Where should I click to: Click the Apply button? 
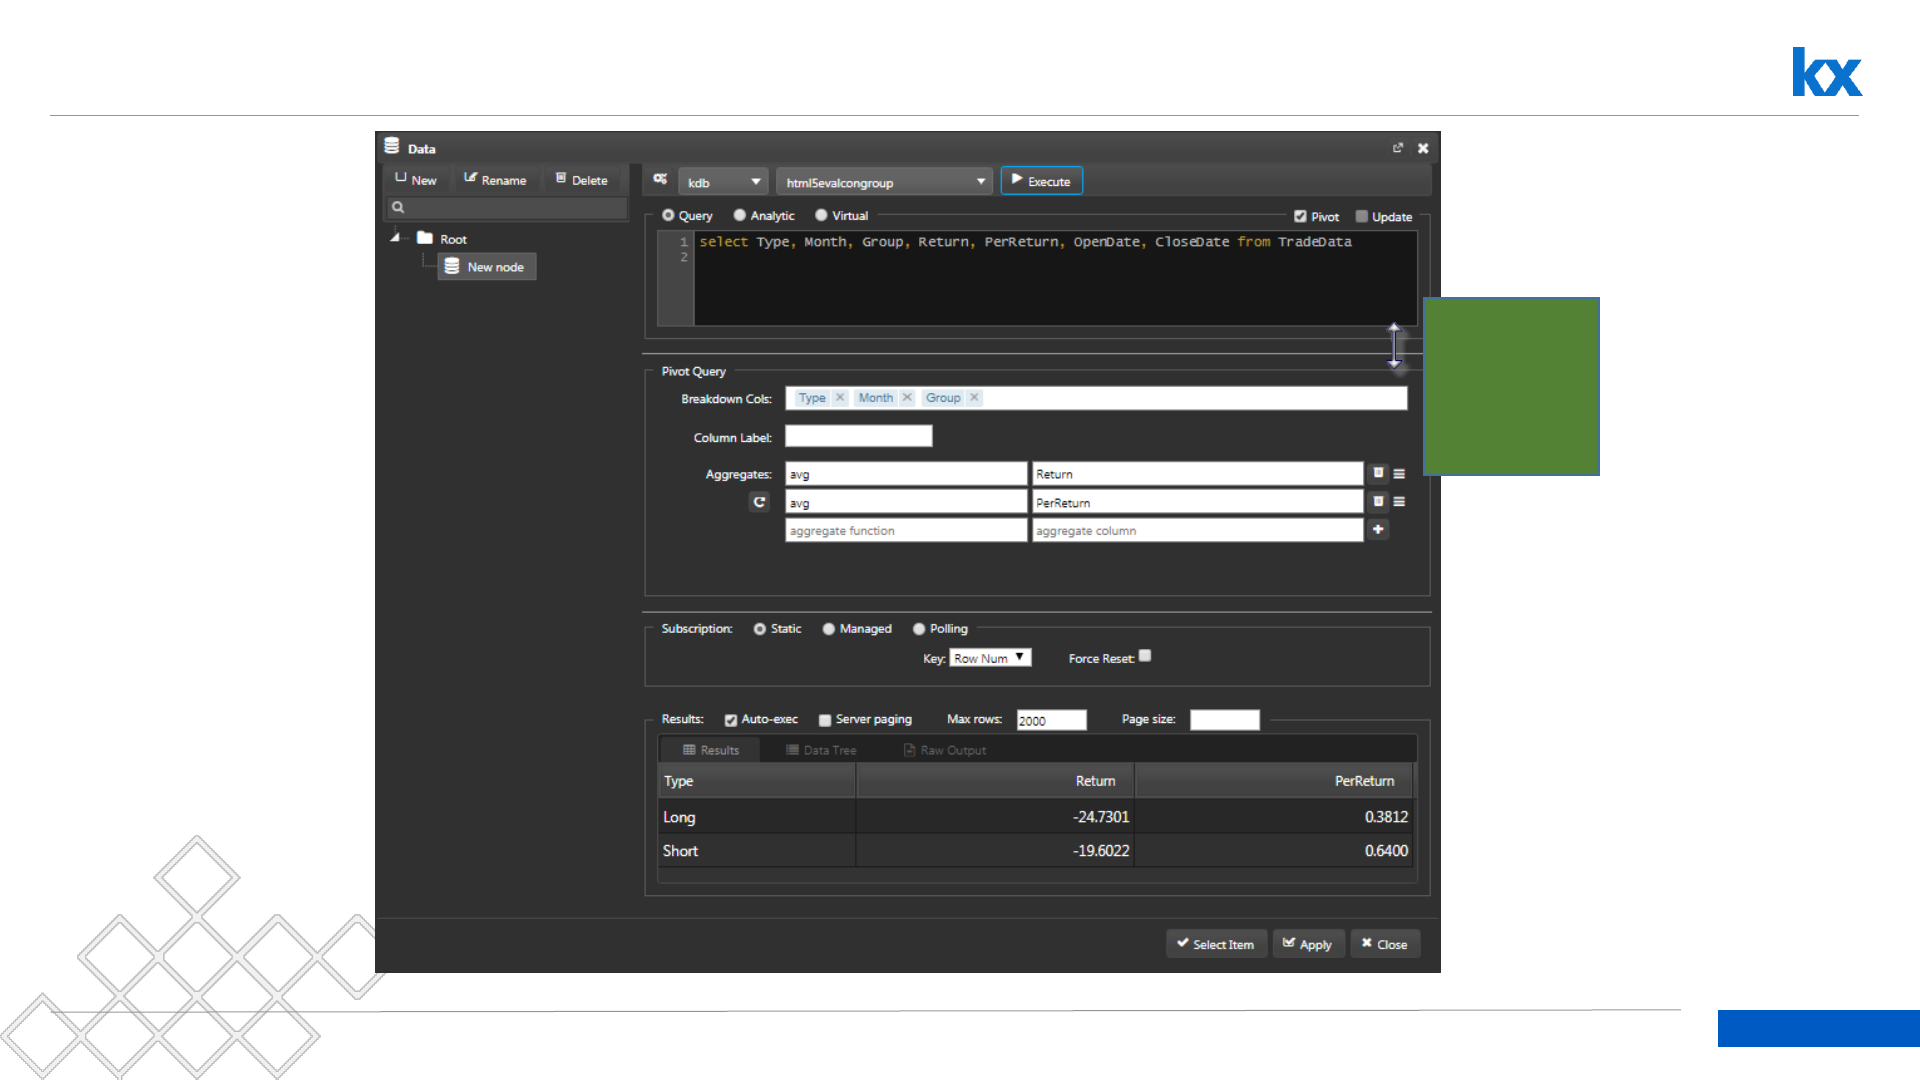(x=1308, y=944)
